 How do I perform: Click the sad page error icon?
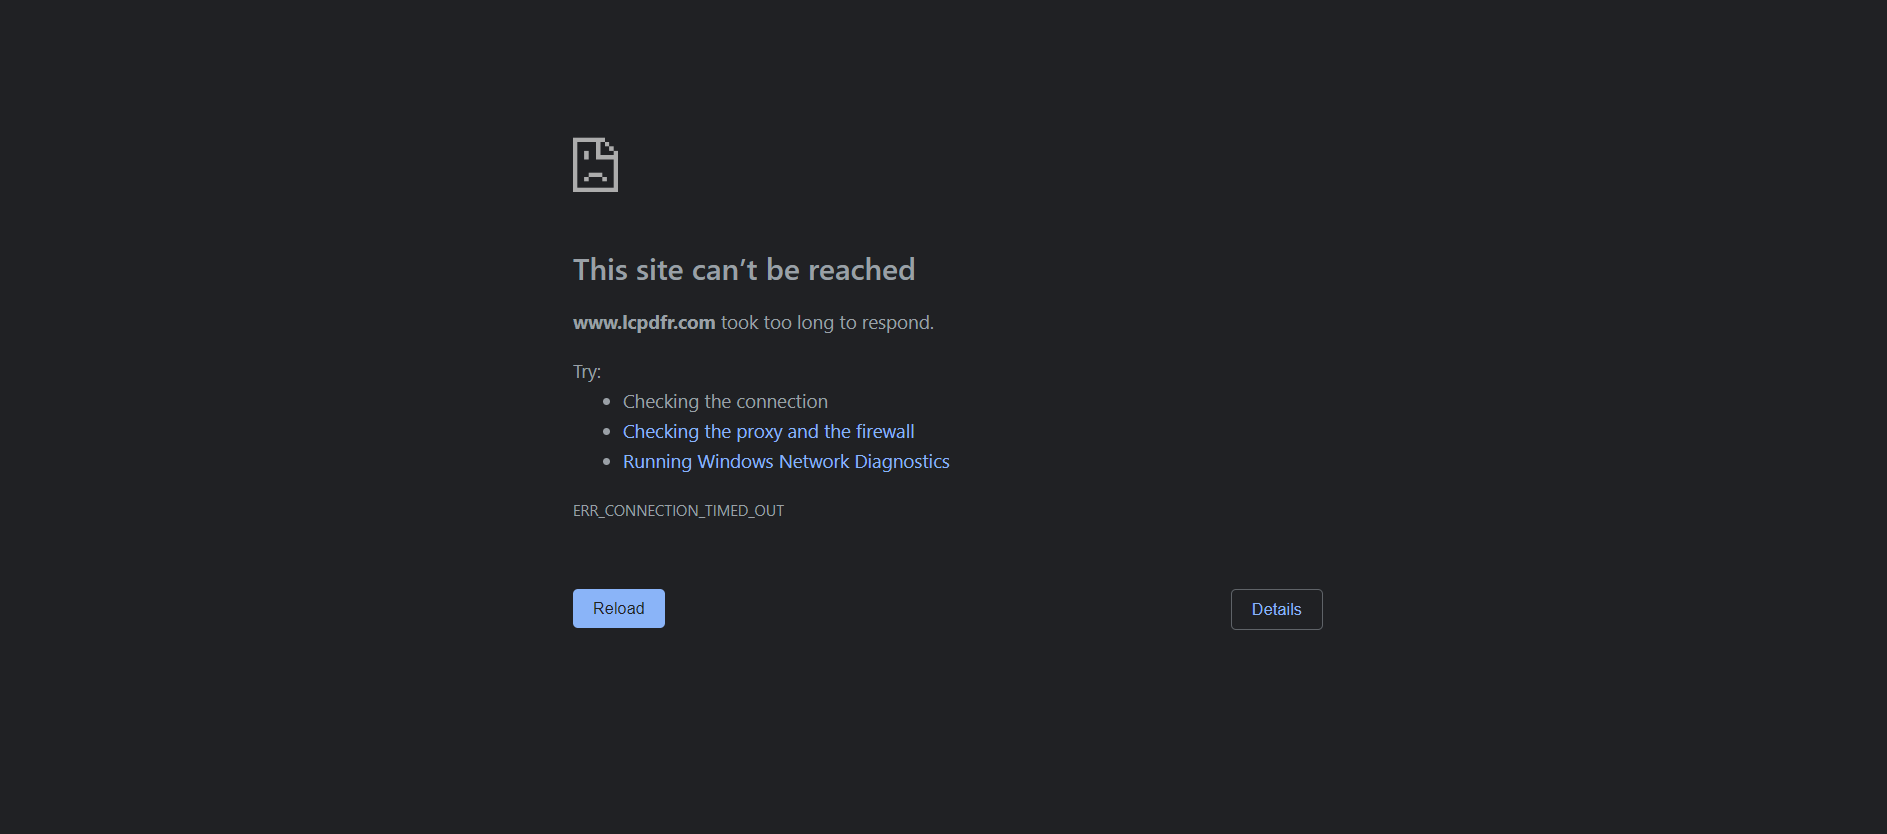pos(595,165)
